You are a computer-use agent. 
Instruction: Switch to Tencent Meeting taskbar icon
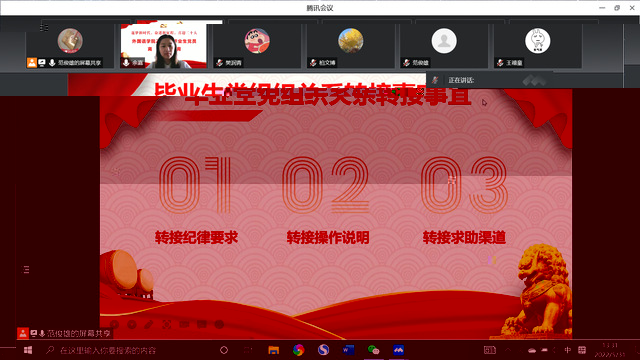398,350
